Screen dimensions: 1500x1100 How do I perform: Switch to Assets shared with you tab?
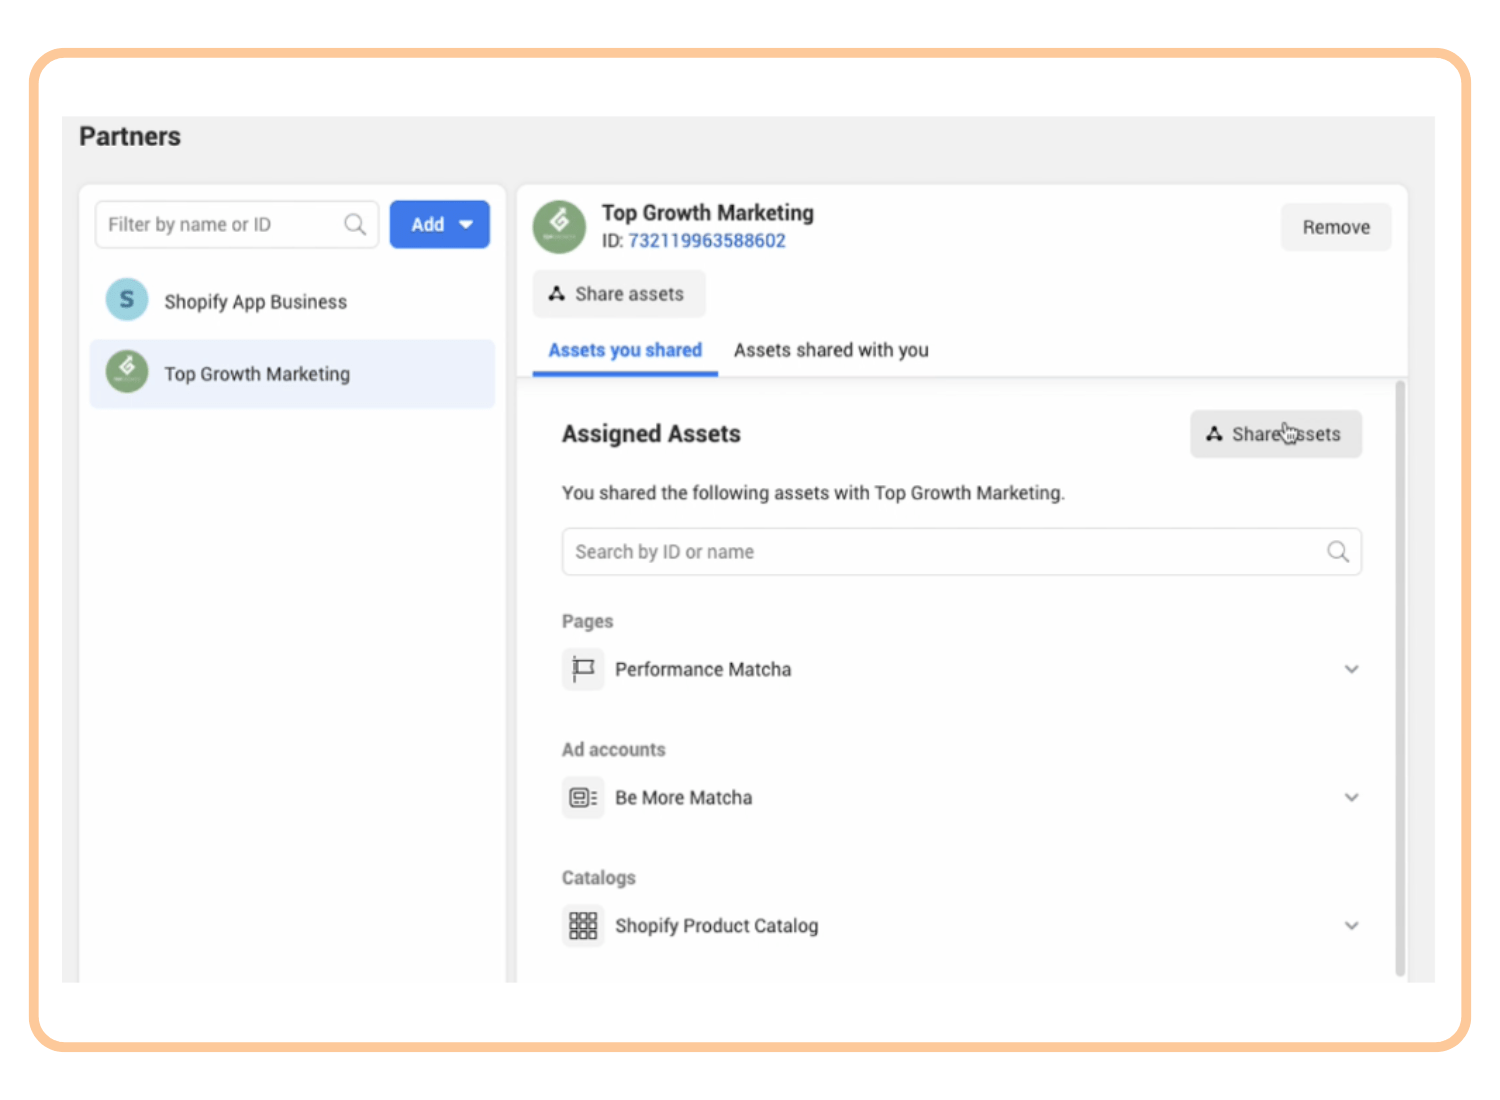click(x=831, y=350)
